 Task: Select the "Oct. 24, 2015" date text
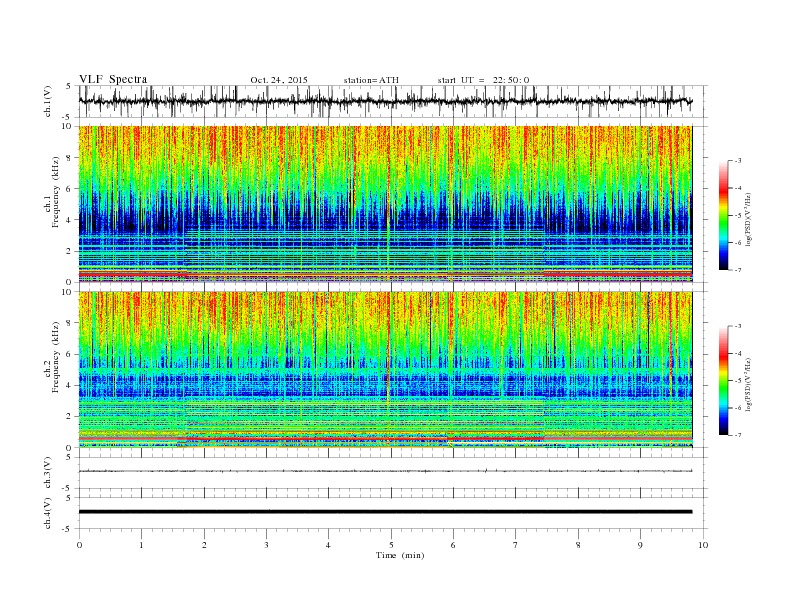(x=279, y=80)
